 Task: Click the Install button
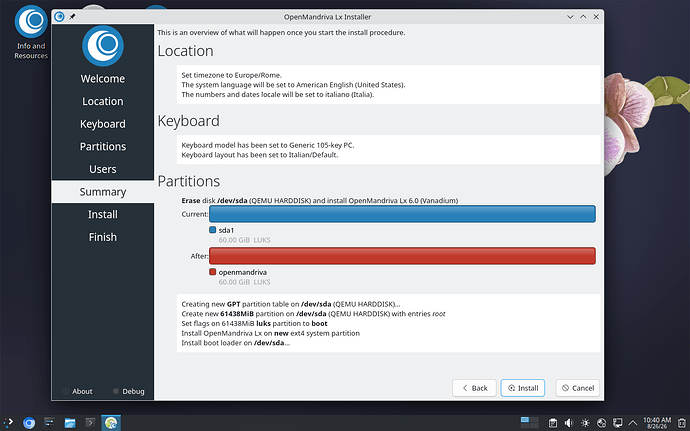click(523, 388)
